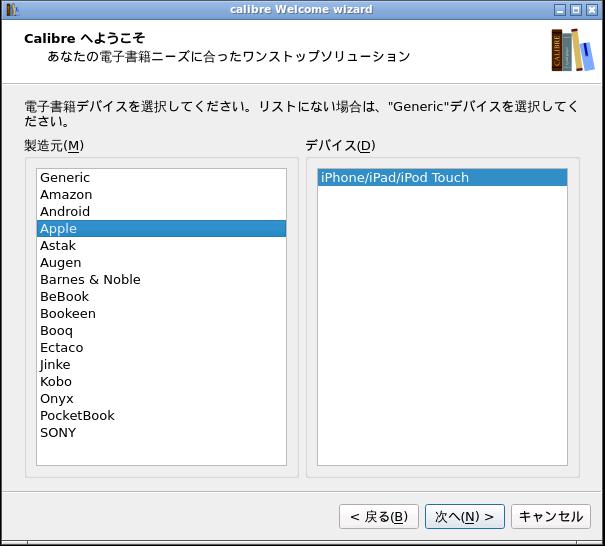Select PocketBook manufacturer
The width and height of the screenshot is (605, 546).
(x=161, y=415)
